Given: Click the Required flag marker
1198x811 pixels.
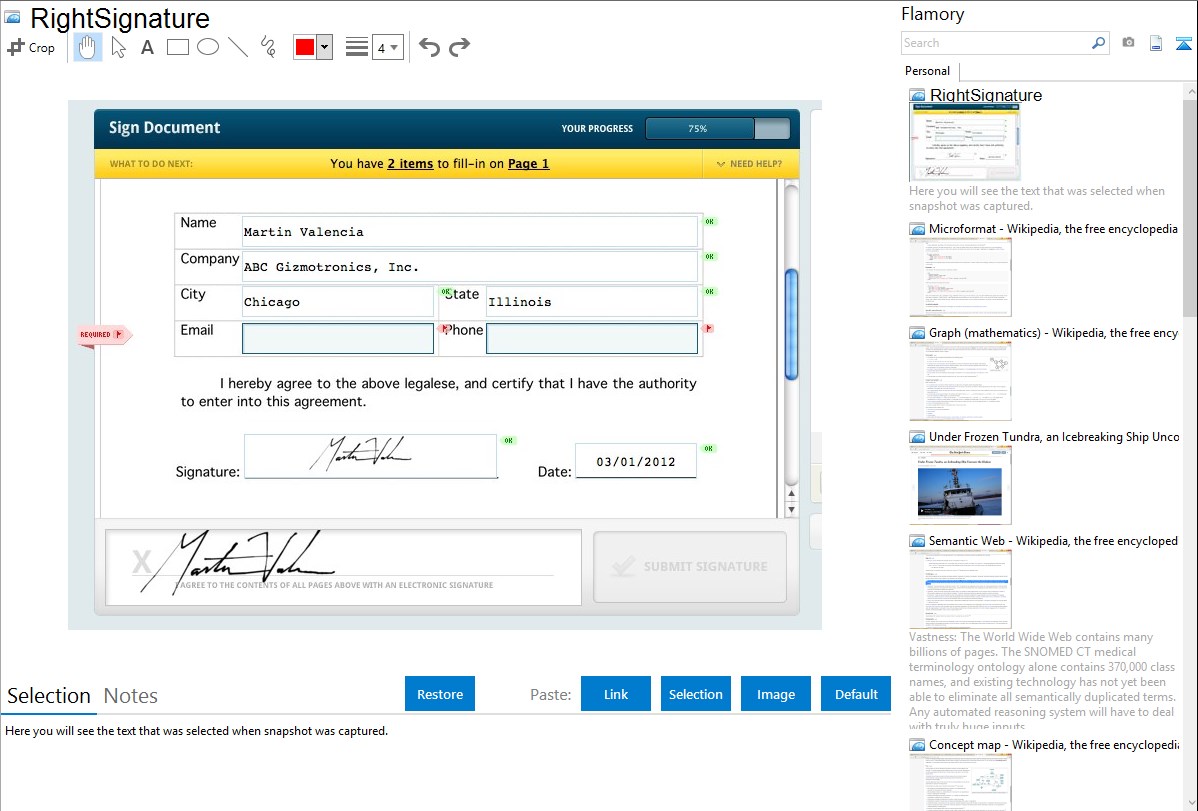Looking at the screenshot, I should pyautogui.click(x=105, y=335).
